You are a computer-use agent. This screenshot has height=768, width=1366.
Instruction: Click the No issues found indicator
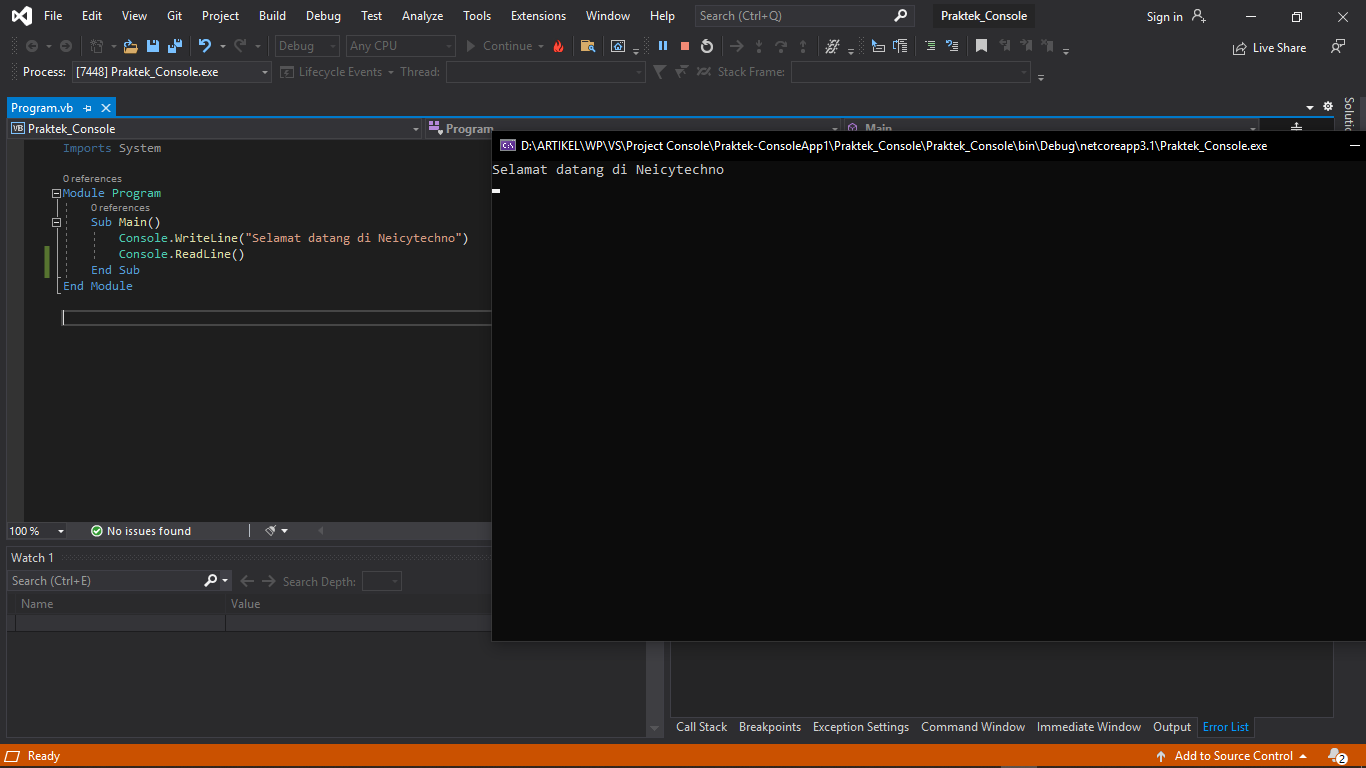141,531
